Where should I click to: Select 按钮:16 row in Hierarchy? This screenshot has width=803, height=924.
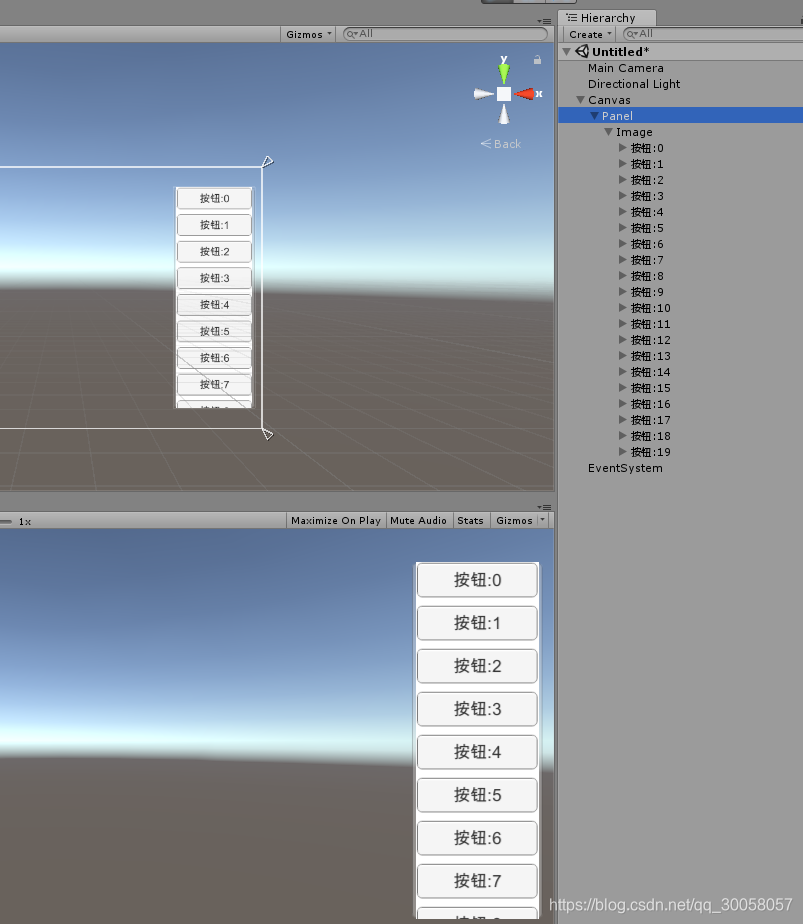[x=680, y=404]
